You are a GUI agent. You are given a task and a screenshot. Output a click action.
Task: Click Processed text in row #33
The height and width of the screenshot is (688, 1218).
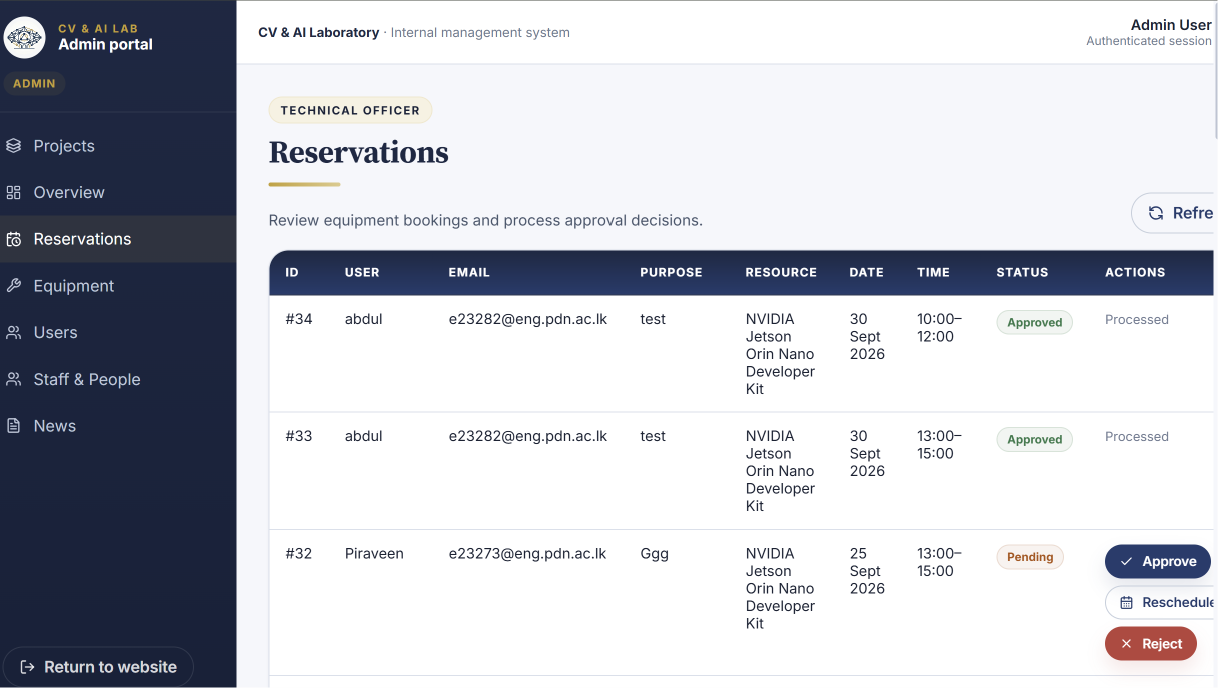[1137, 436]
